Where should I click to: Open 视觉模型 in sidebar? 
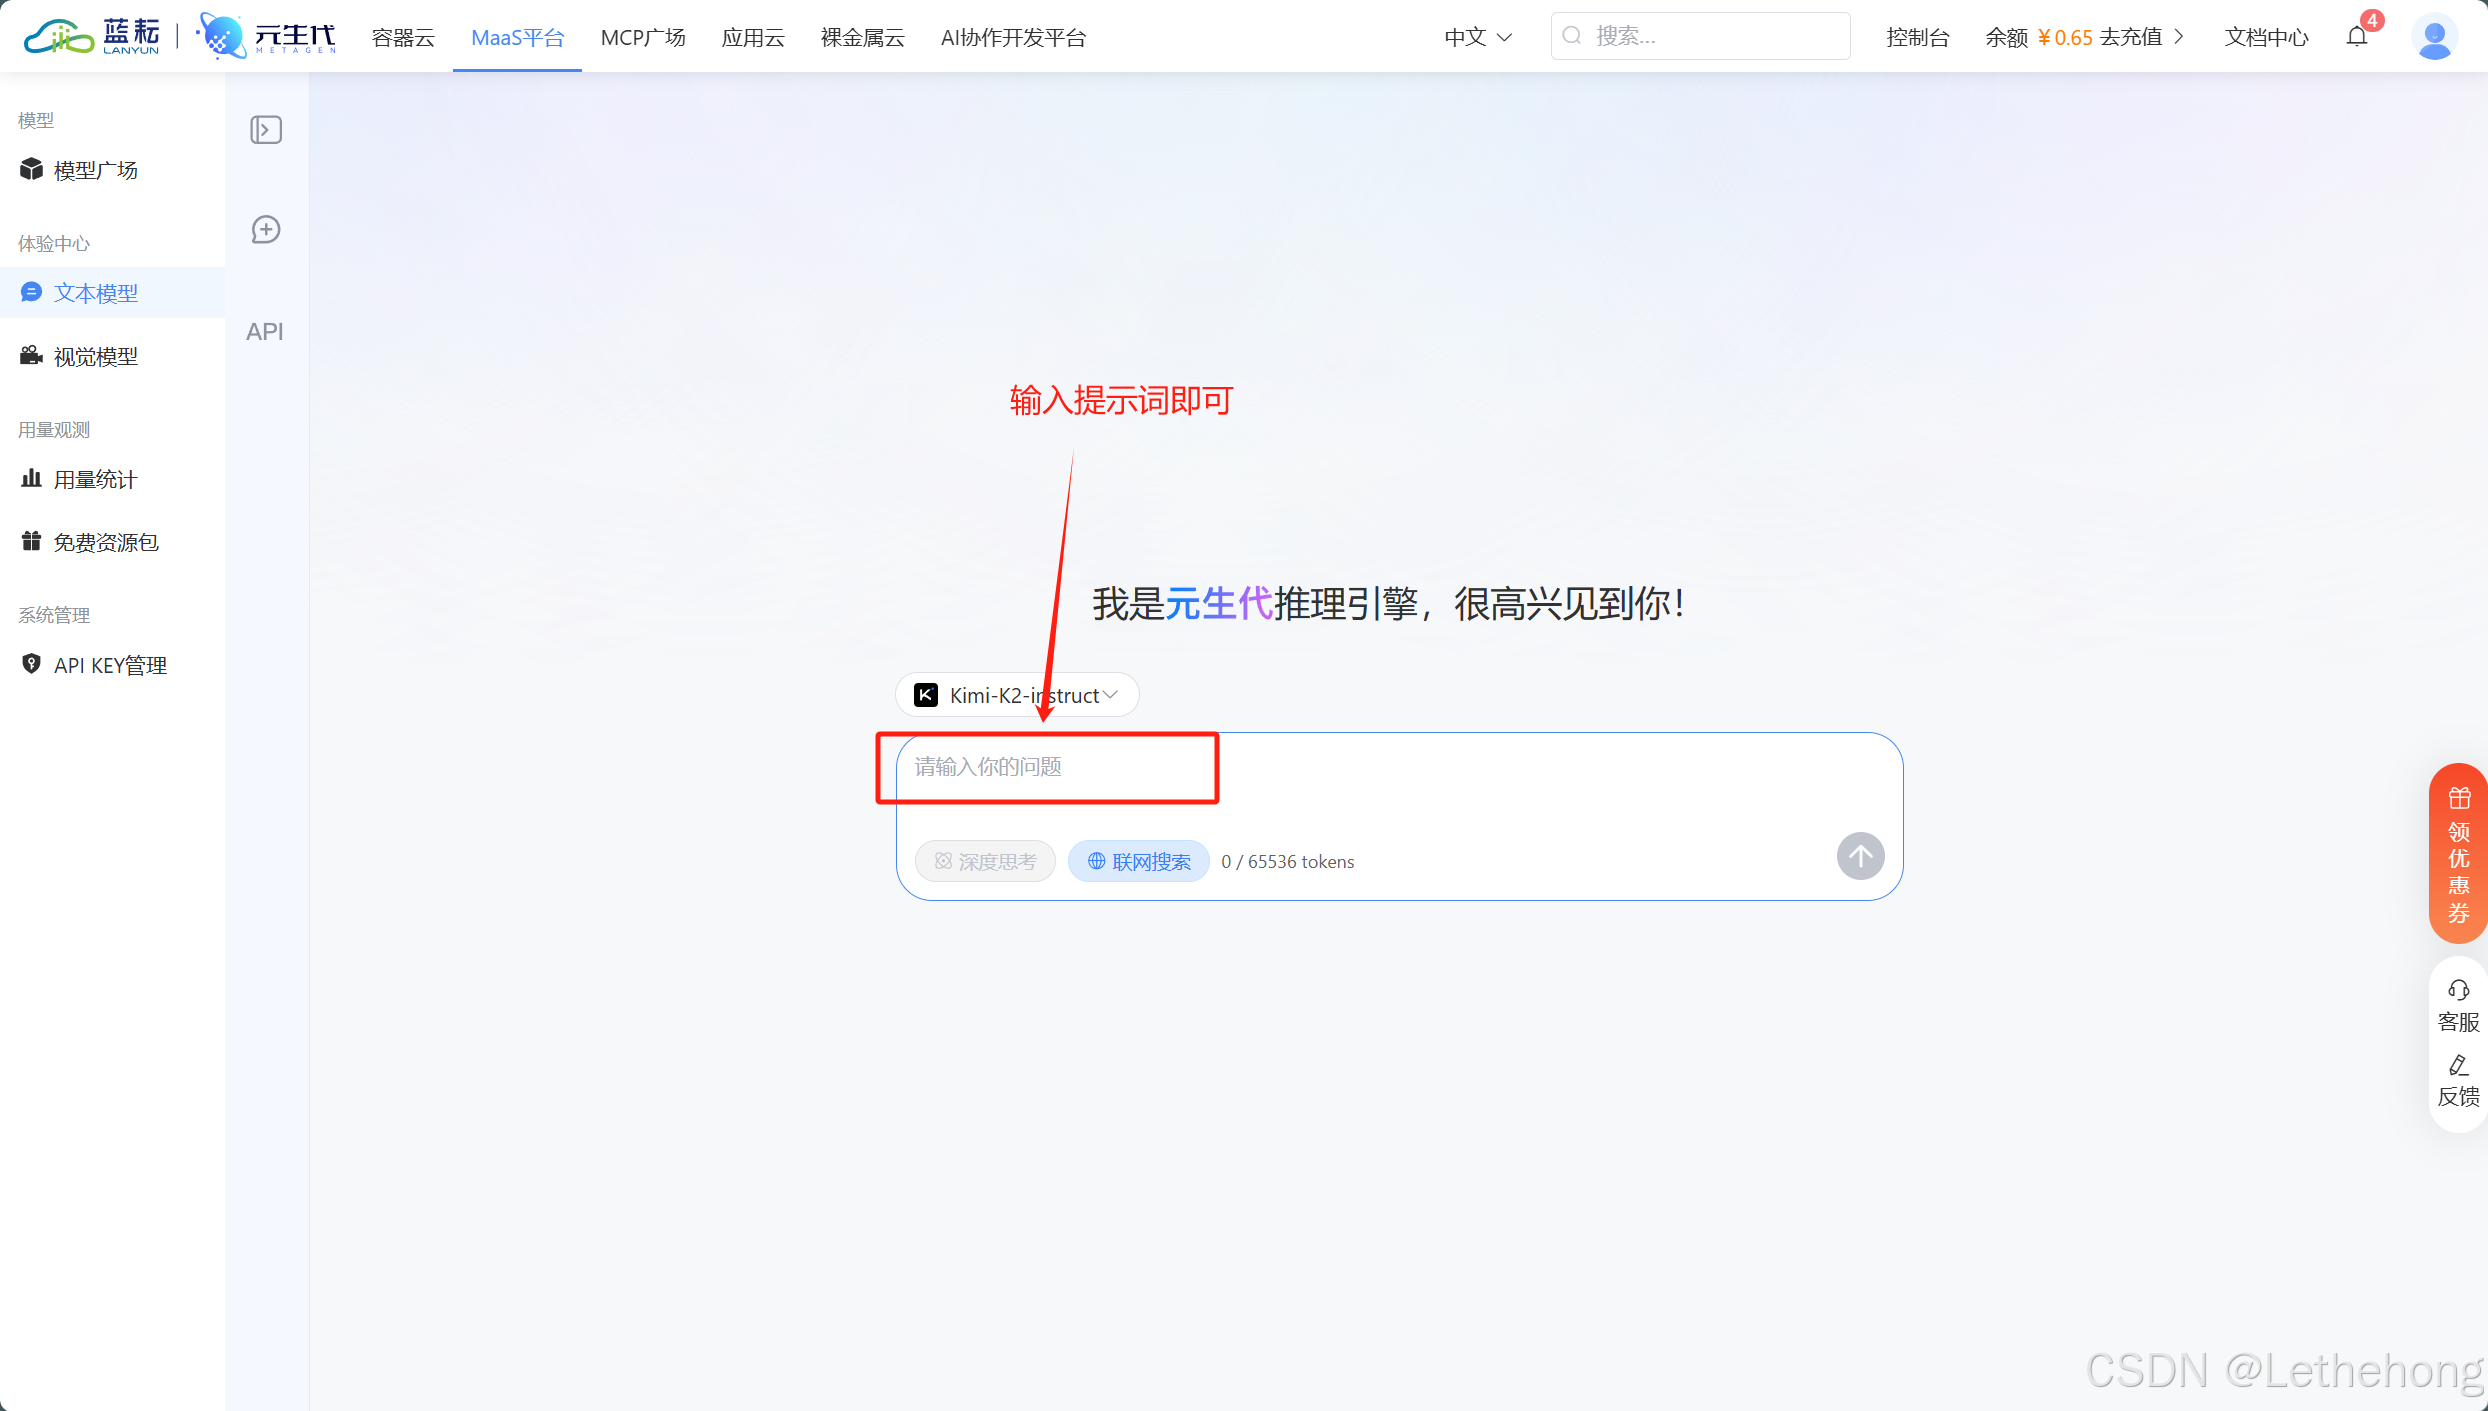112,356
